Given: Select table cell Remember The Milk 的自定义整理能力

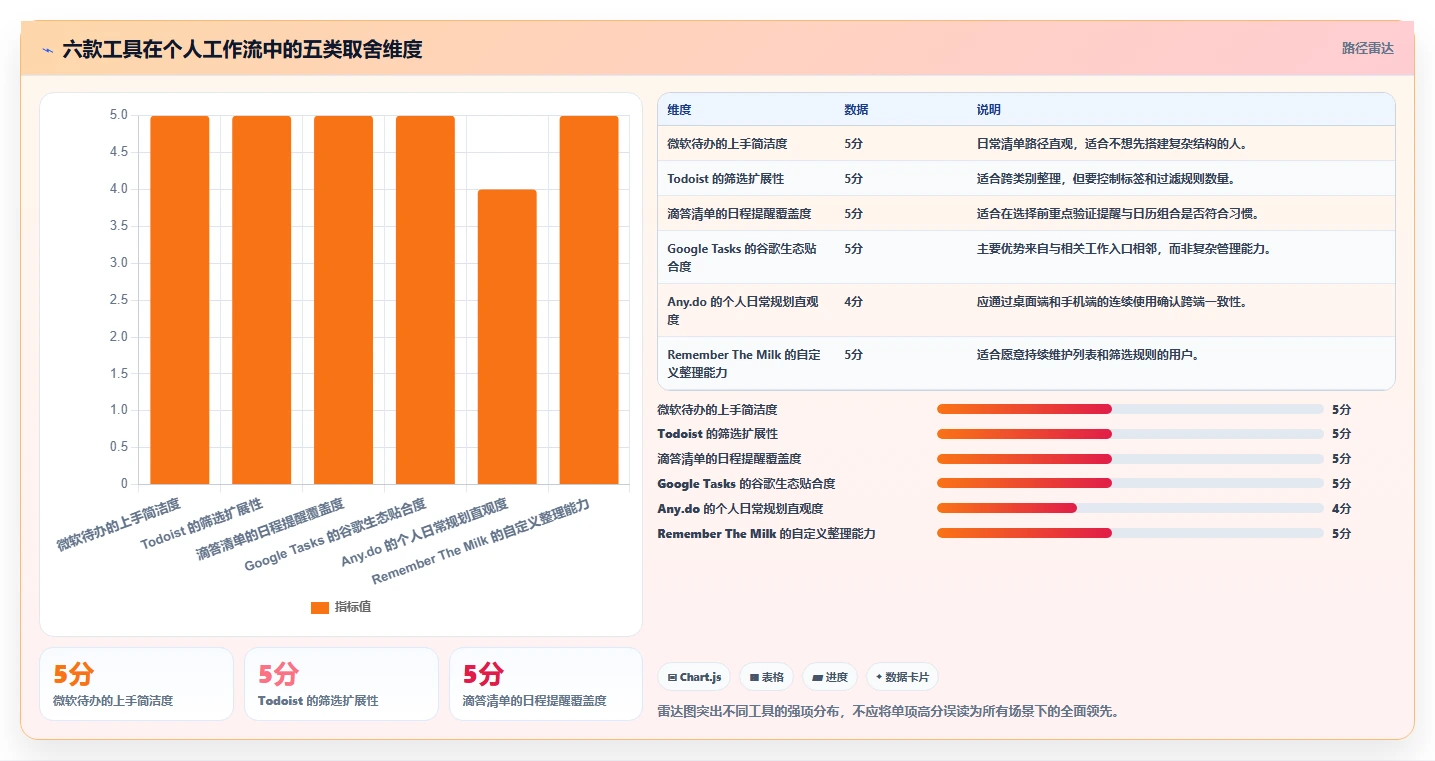Looking at the screenshot, I should coord(744,364).
